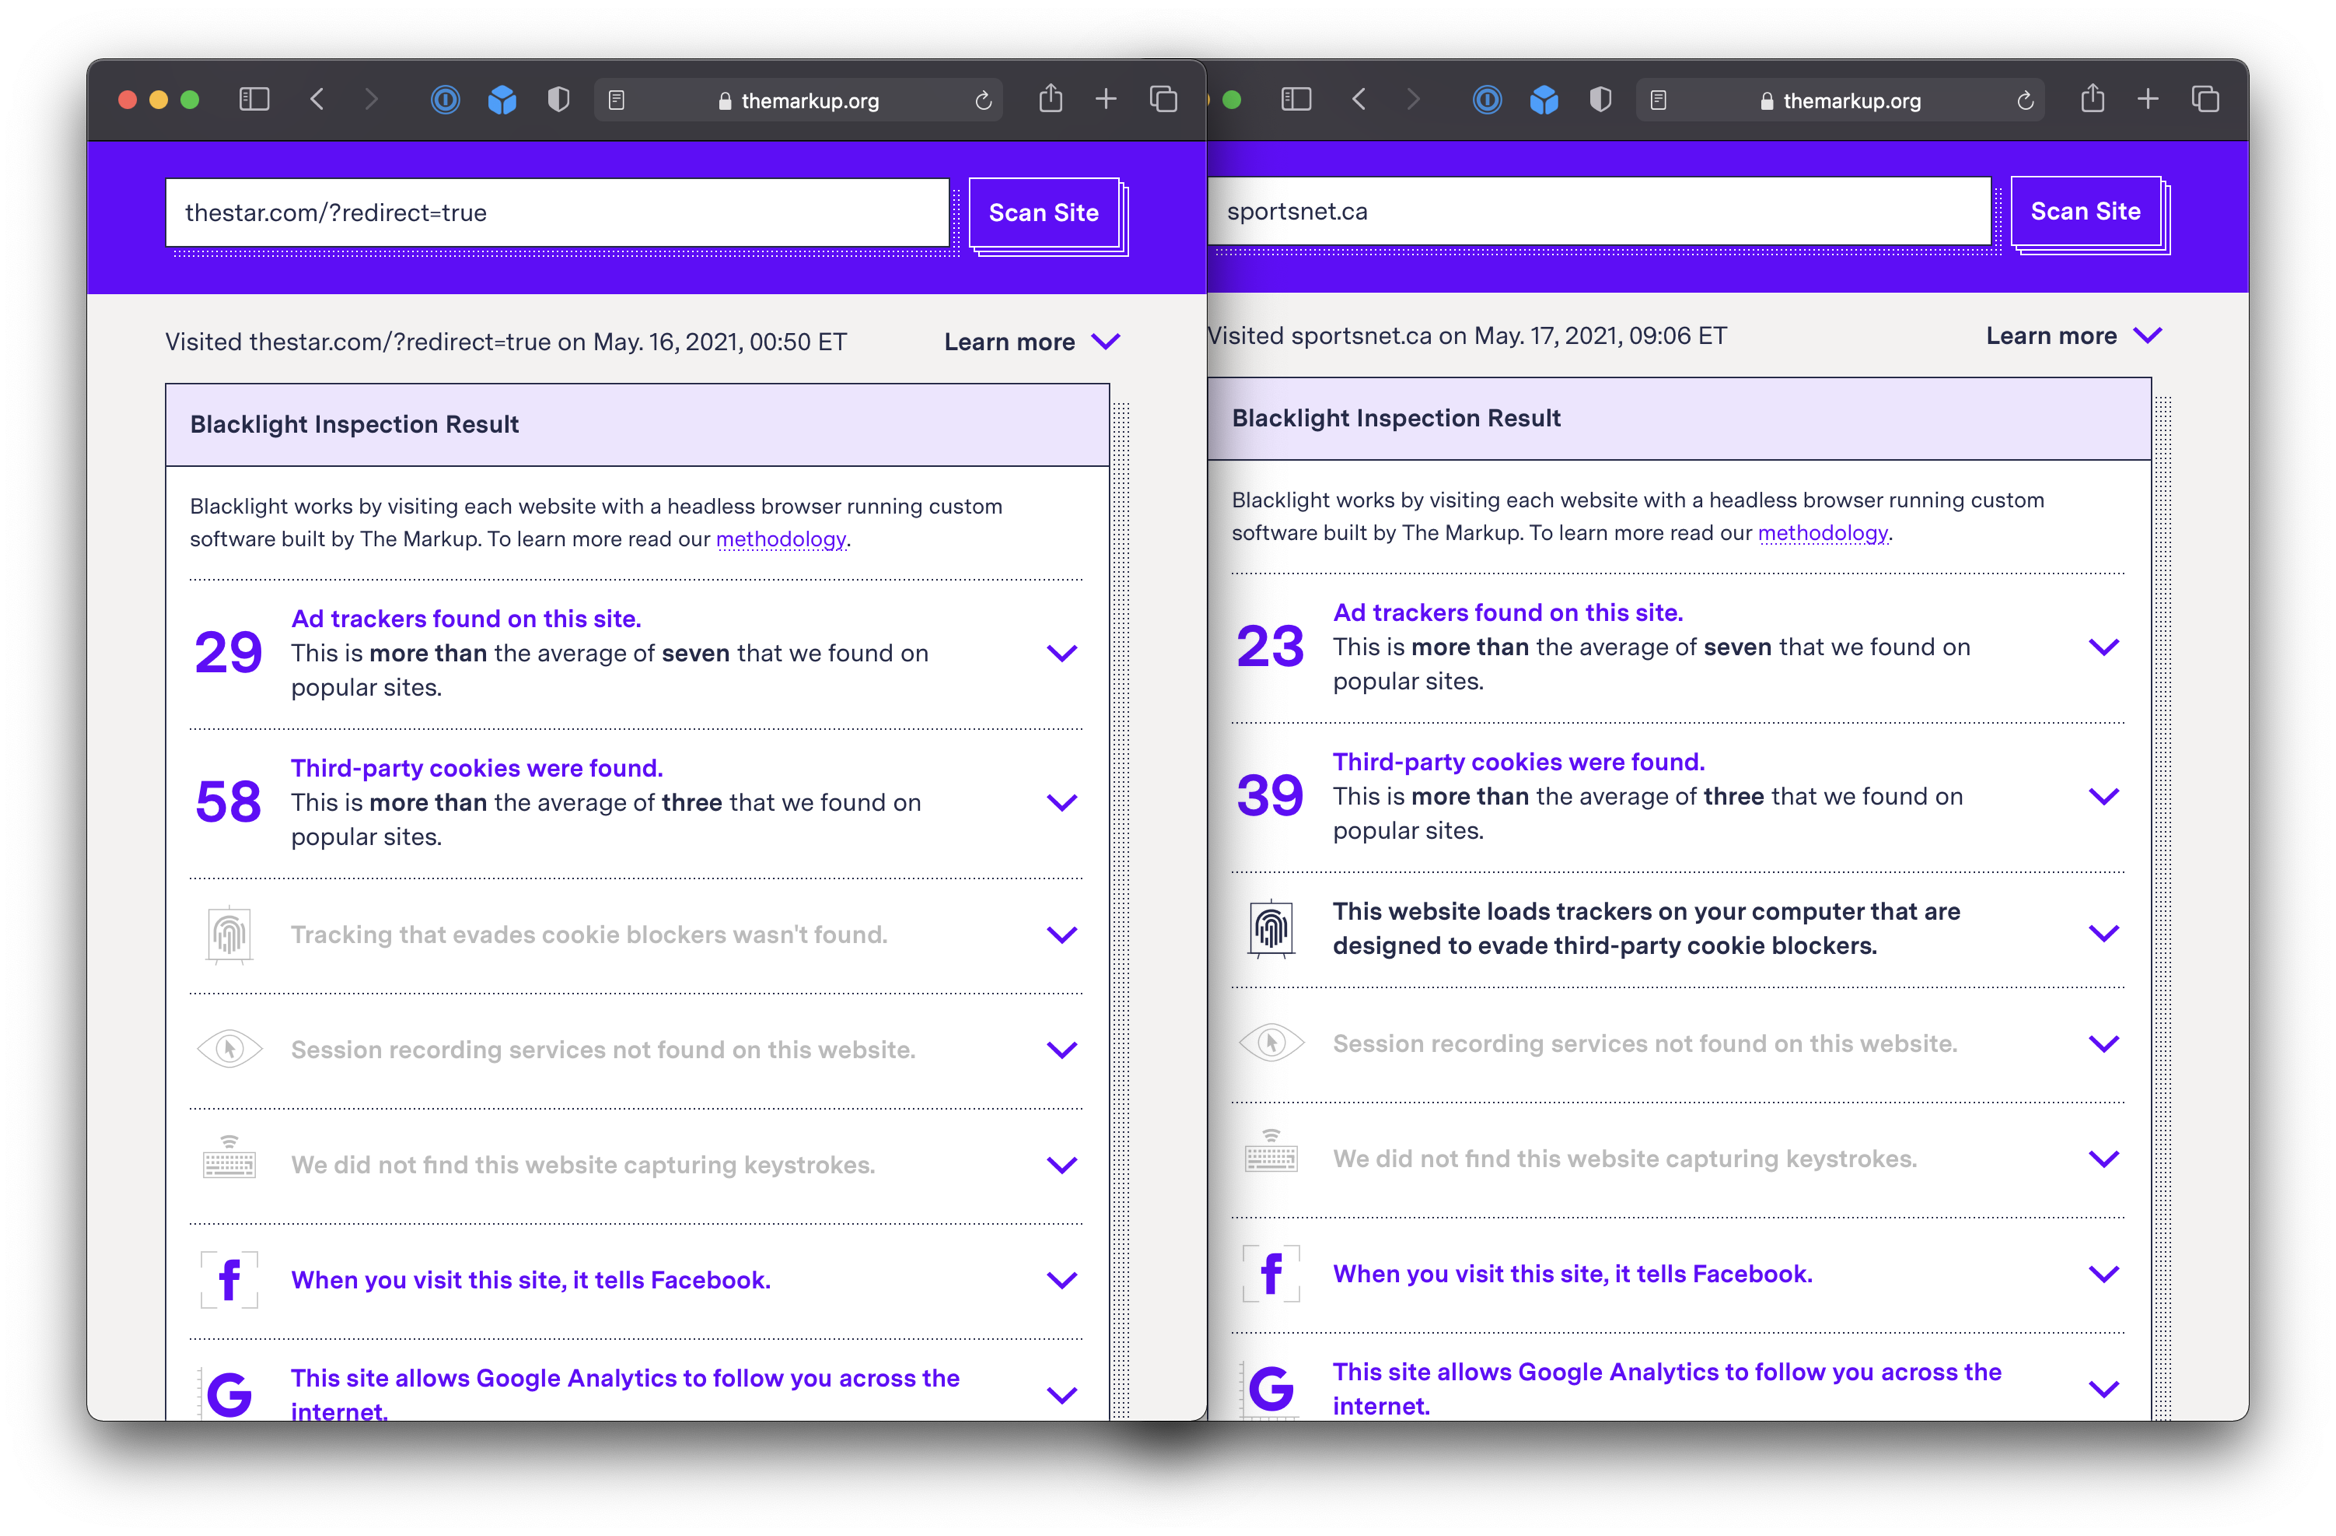
Task: Click the sportsnet.ca URL input field
Action: coord(1598,212)
